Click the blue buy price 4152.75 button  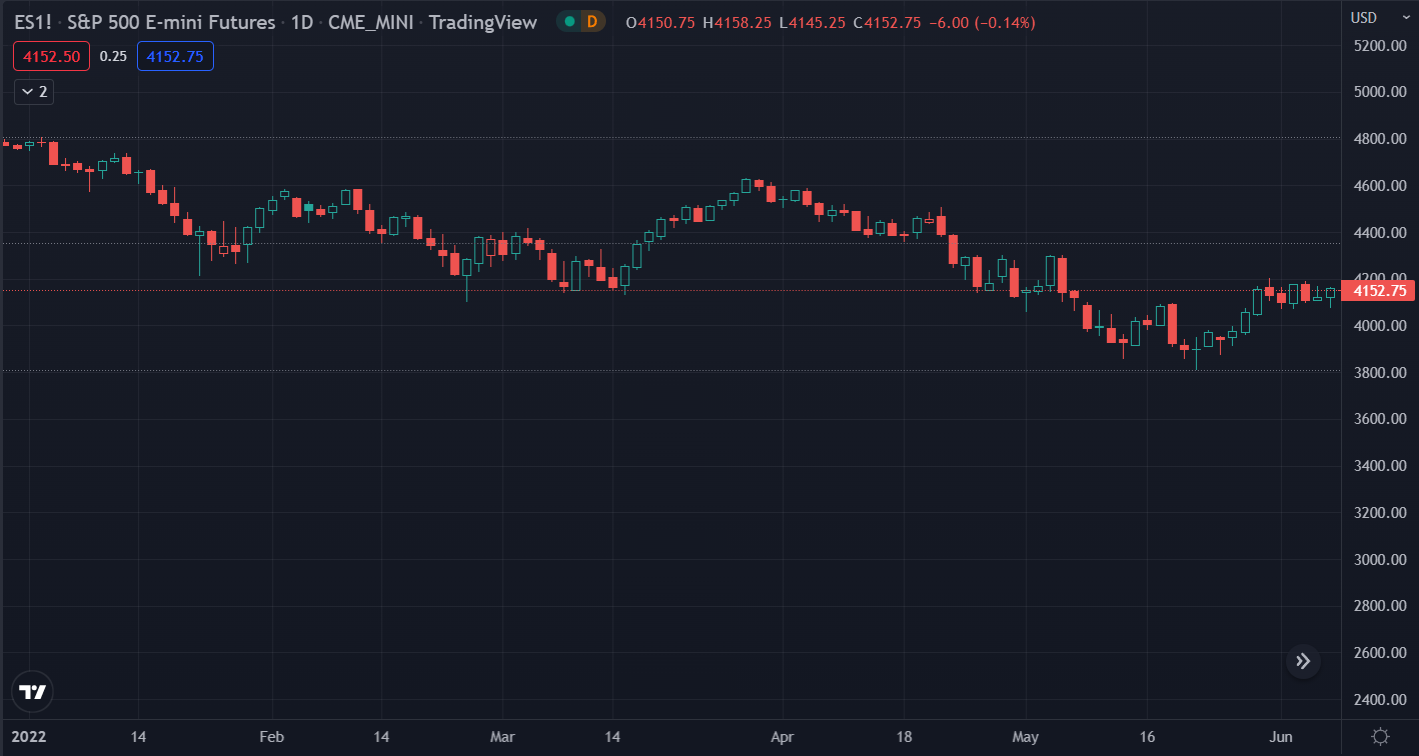175,57
